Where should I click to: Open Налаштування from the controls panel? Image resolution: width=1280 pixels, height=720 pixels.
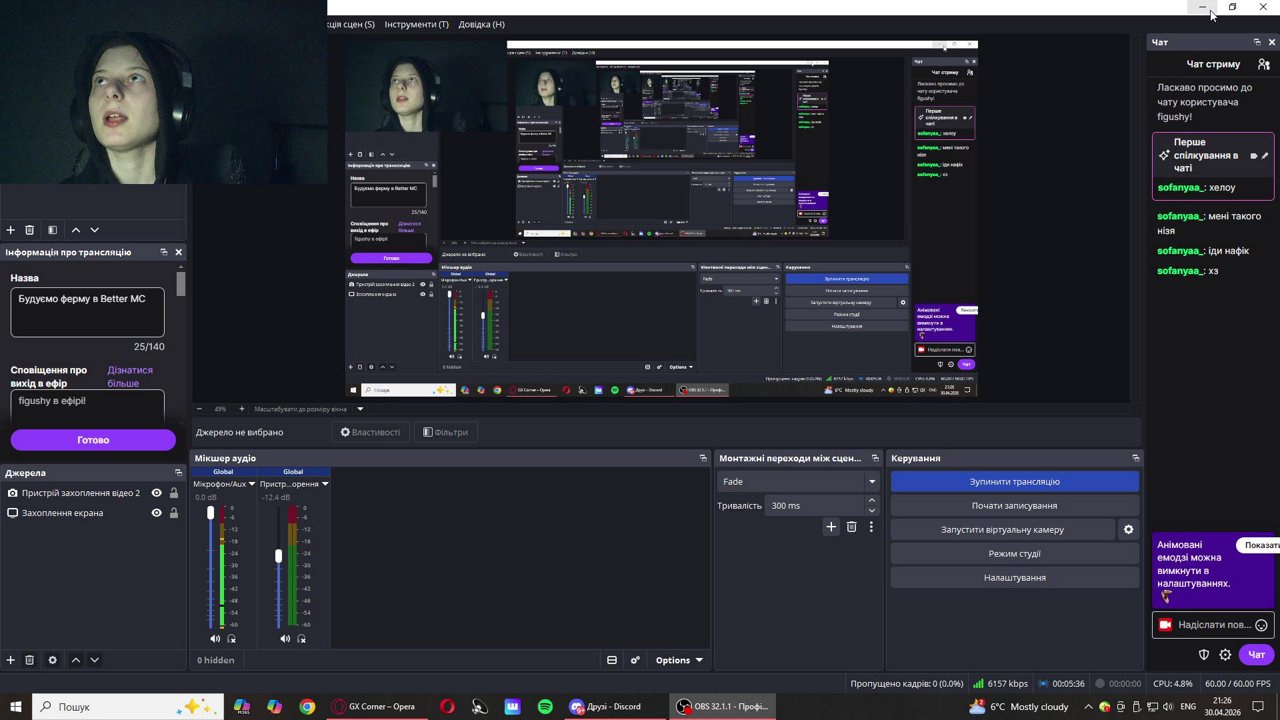coord(1014,578)
